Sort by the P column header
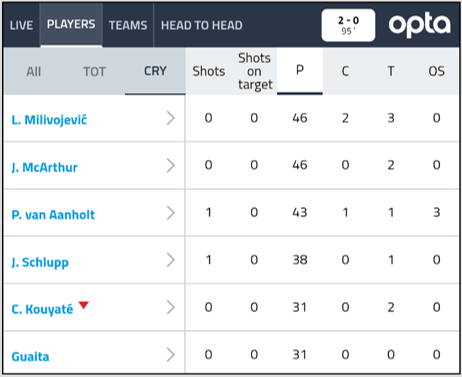Image resolution: width=462 pixels, height=377 pixels. click(x=300, y=71)
